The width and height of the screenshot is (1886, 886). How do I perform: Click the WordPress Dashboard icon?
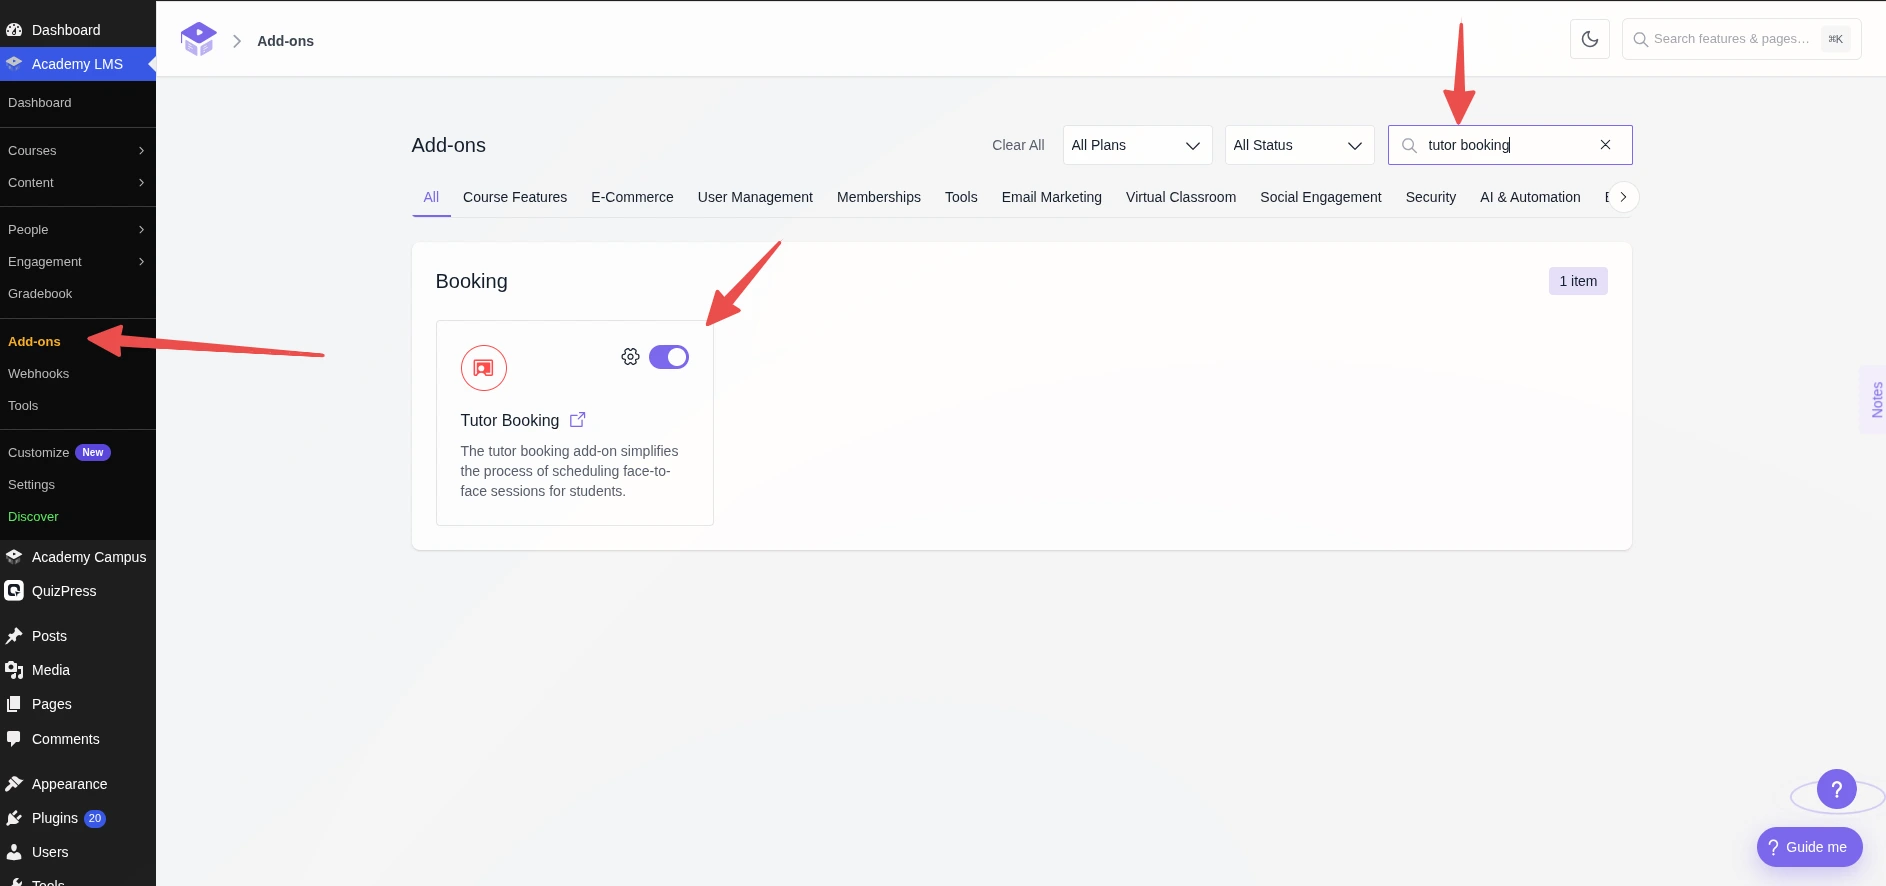coord(14,30)
